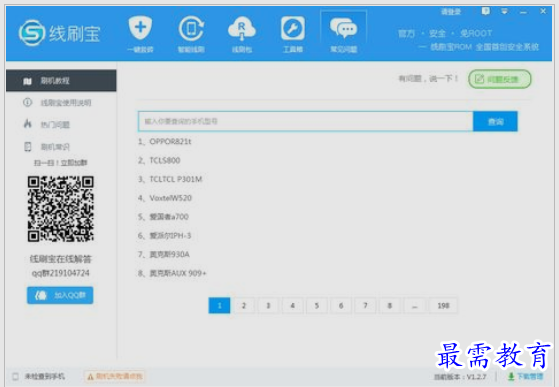The height and width of the screenshot is (387, 559).
Task: Click the green 问题反馈 button
Action: pos(499,79)
